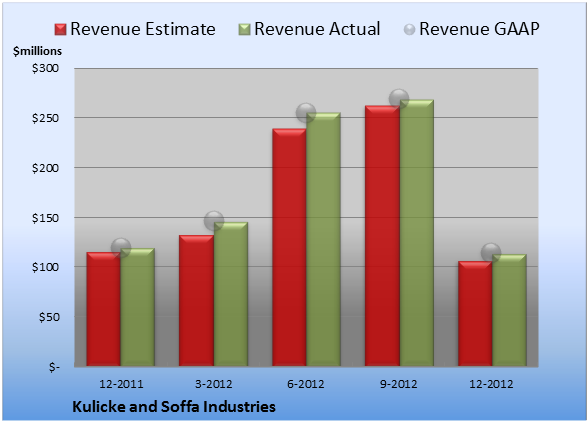
Task: Click the GAAP marker above 12-2012 bars
Action: tap(491, 252)
